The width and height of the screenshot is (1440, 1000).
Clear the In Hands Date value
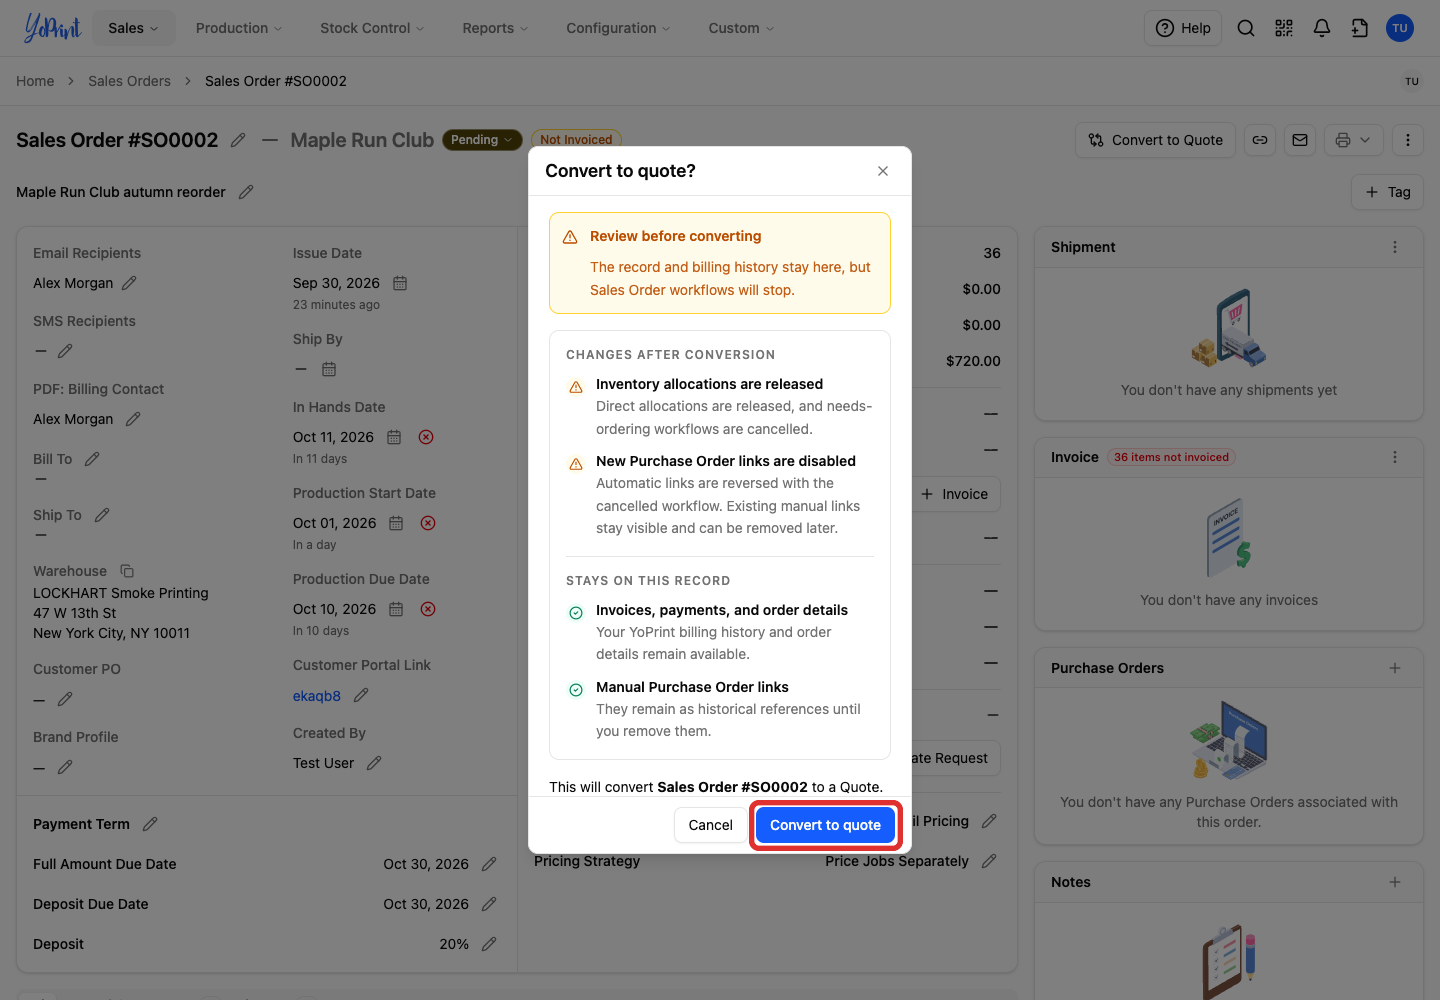[426, 437]
